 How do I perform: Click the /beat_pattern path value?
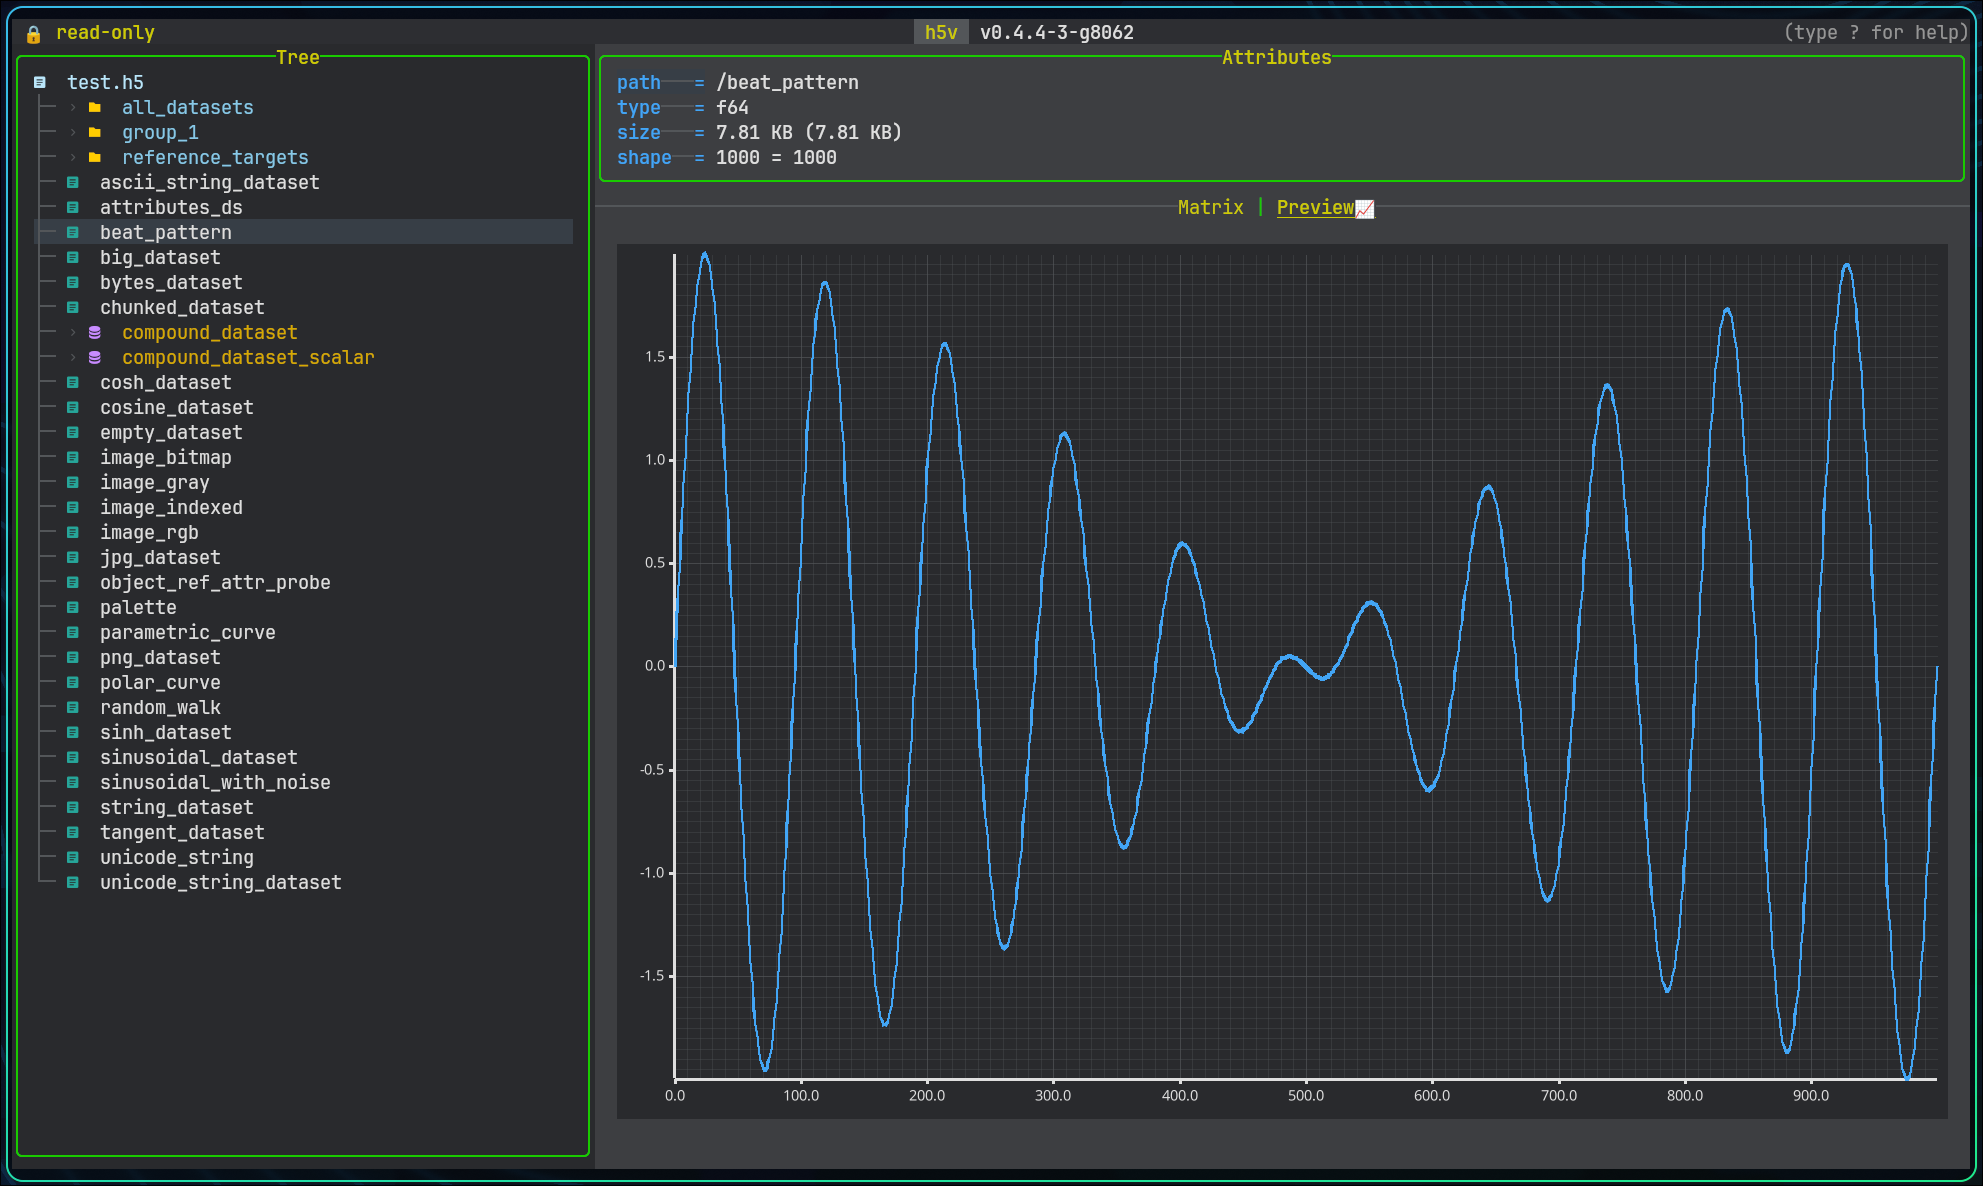click(x=787, y=82)
